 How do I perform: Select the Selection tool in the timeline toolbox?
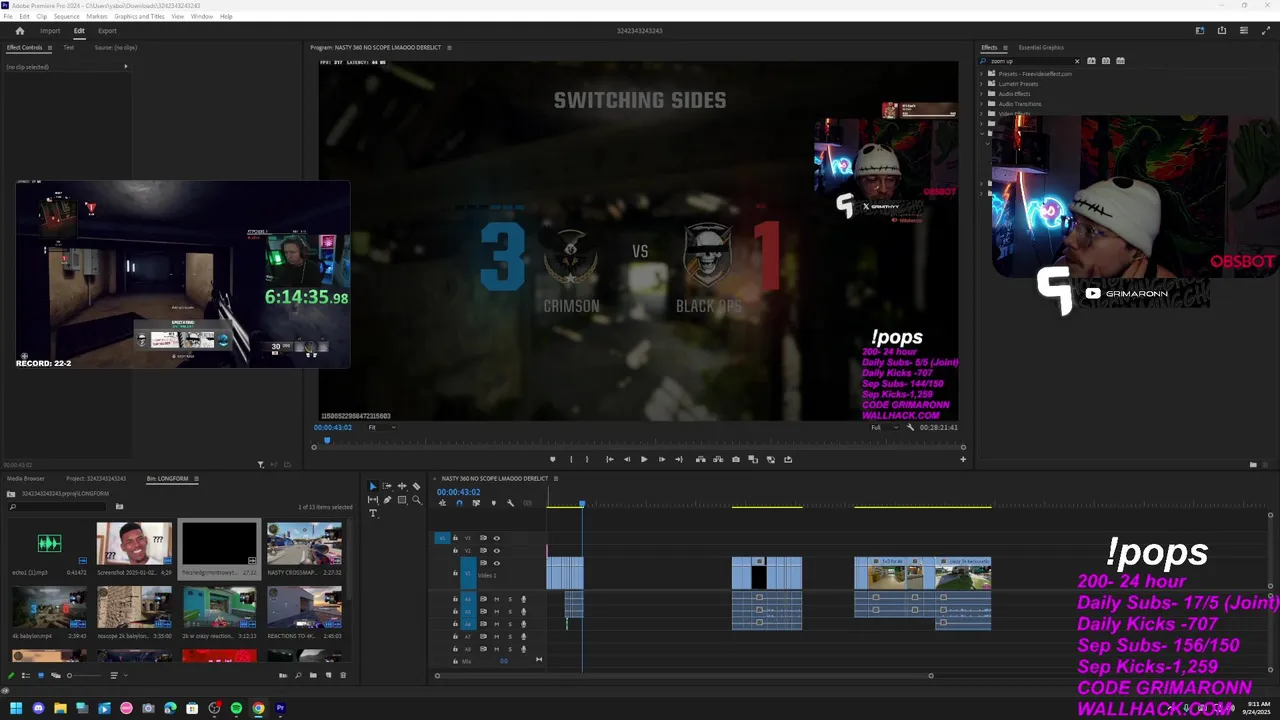coord(373,486)
